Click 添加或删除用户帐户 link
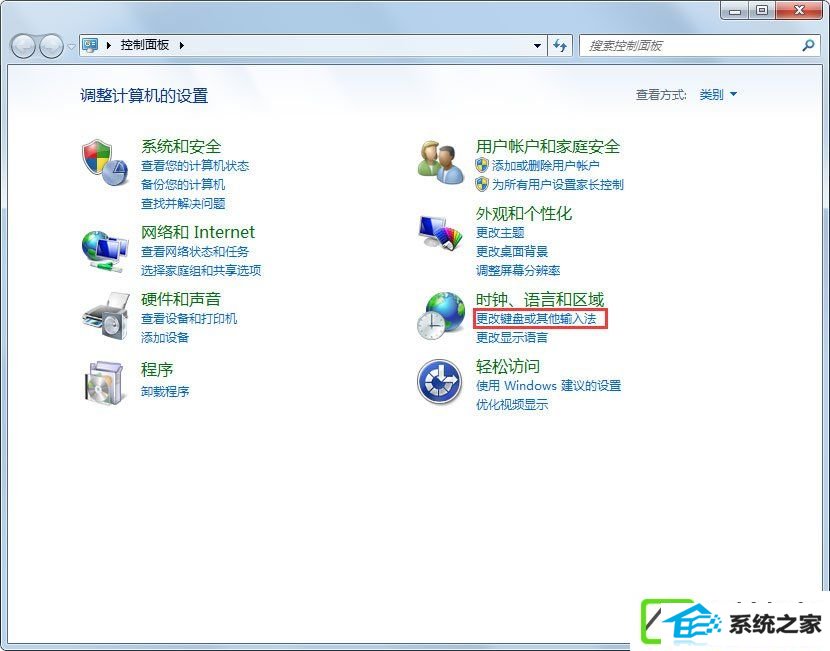 click(x=546, y=166)
